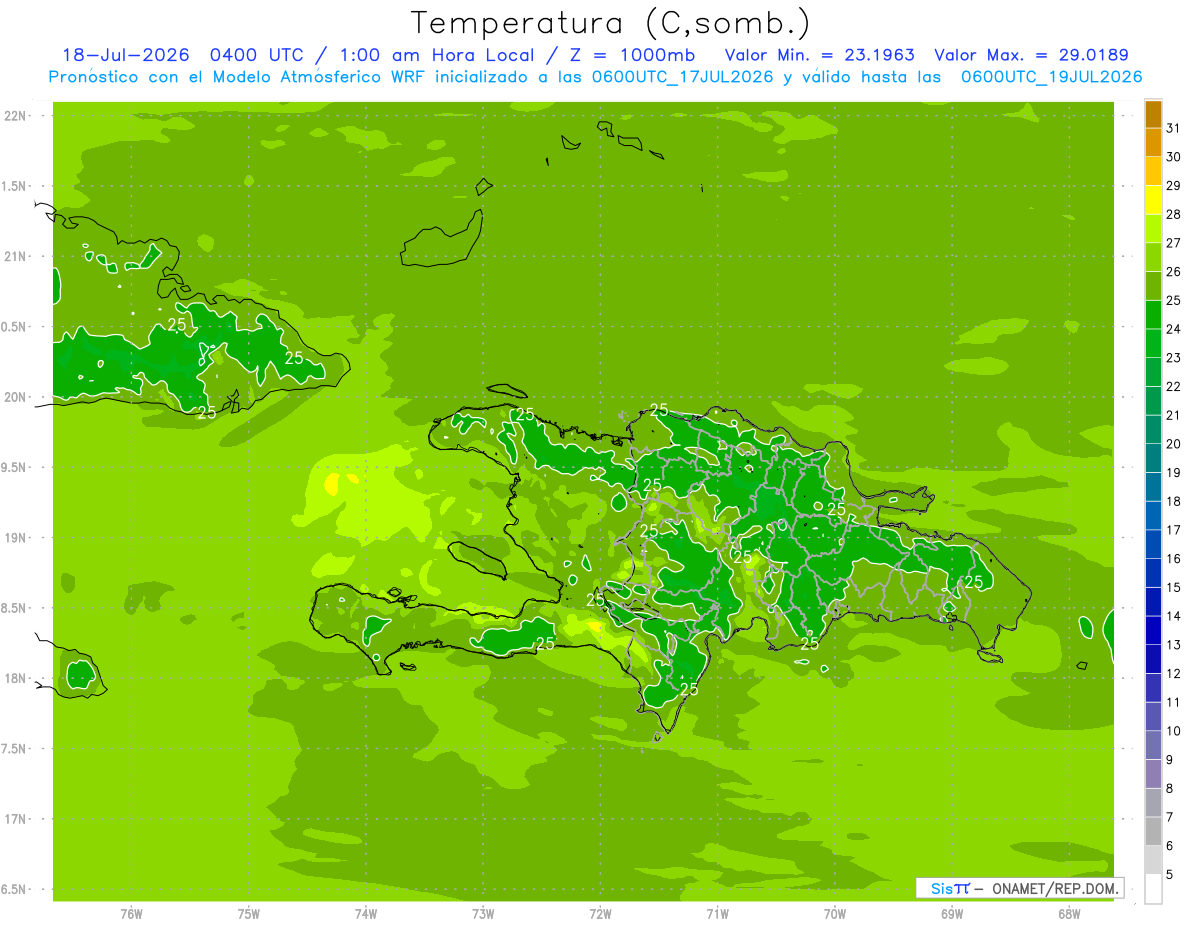Select the level text "Z = 1000mb"

click(632, 55)
